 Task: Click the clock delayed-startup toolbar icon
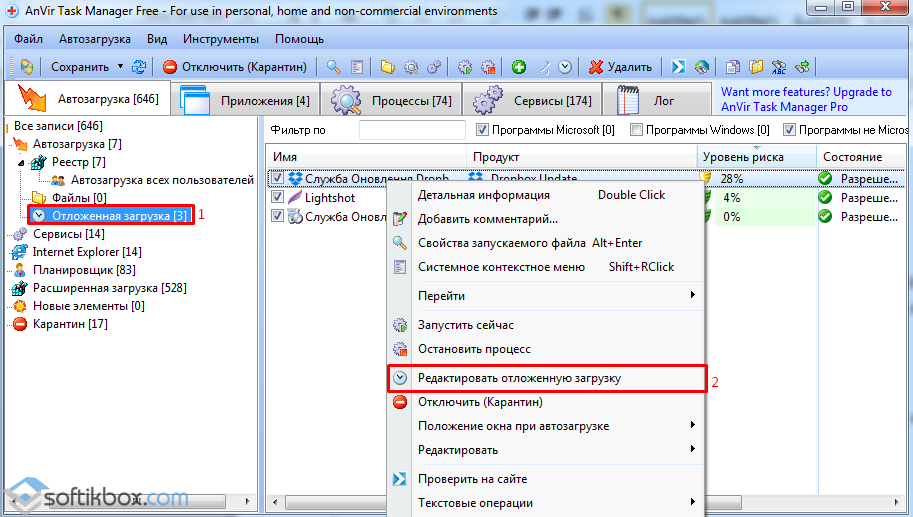click(565, 67)
